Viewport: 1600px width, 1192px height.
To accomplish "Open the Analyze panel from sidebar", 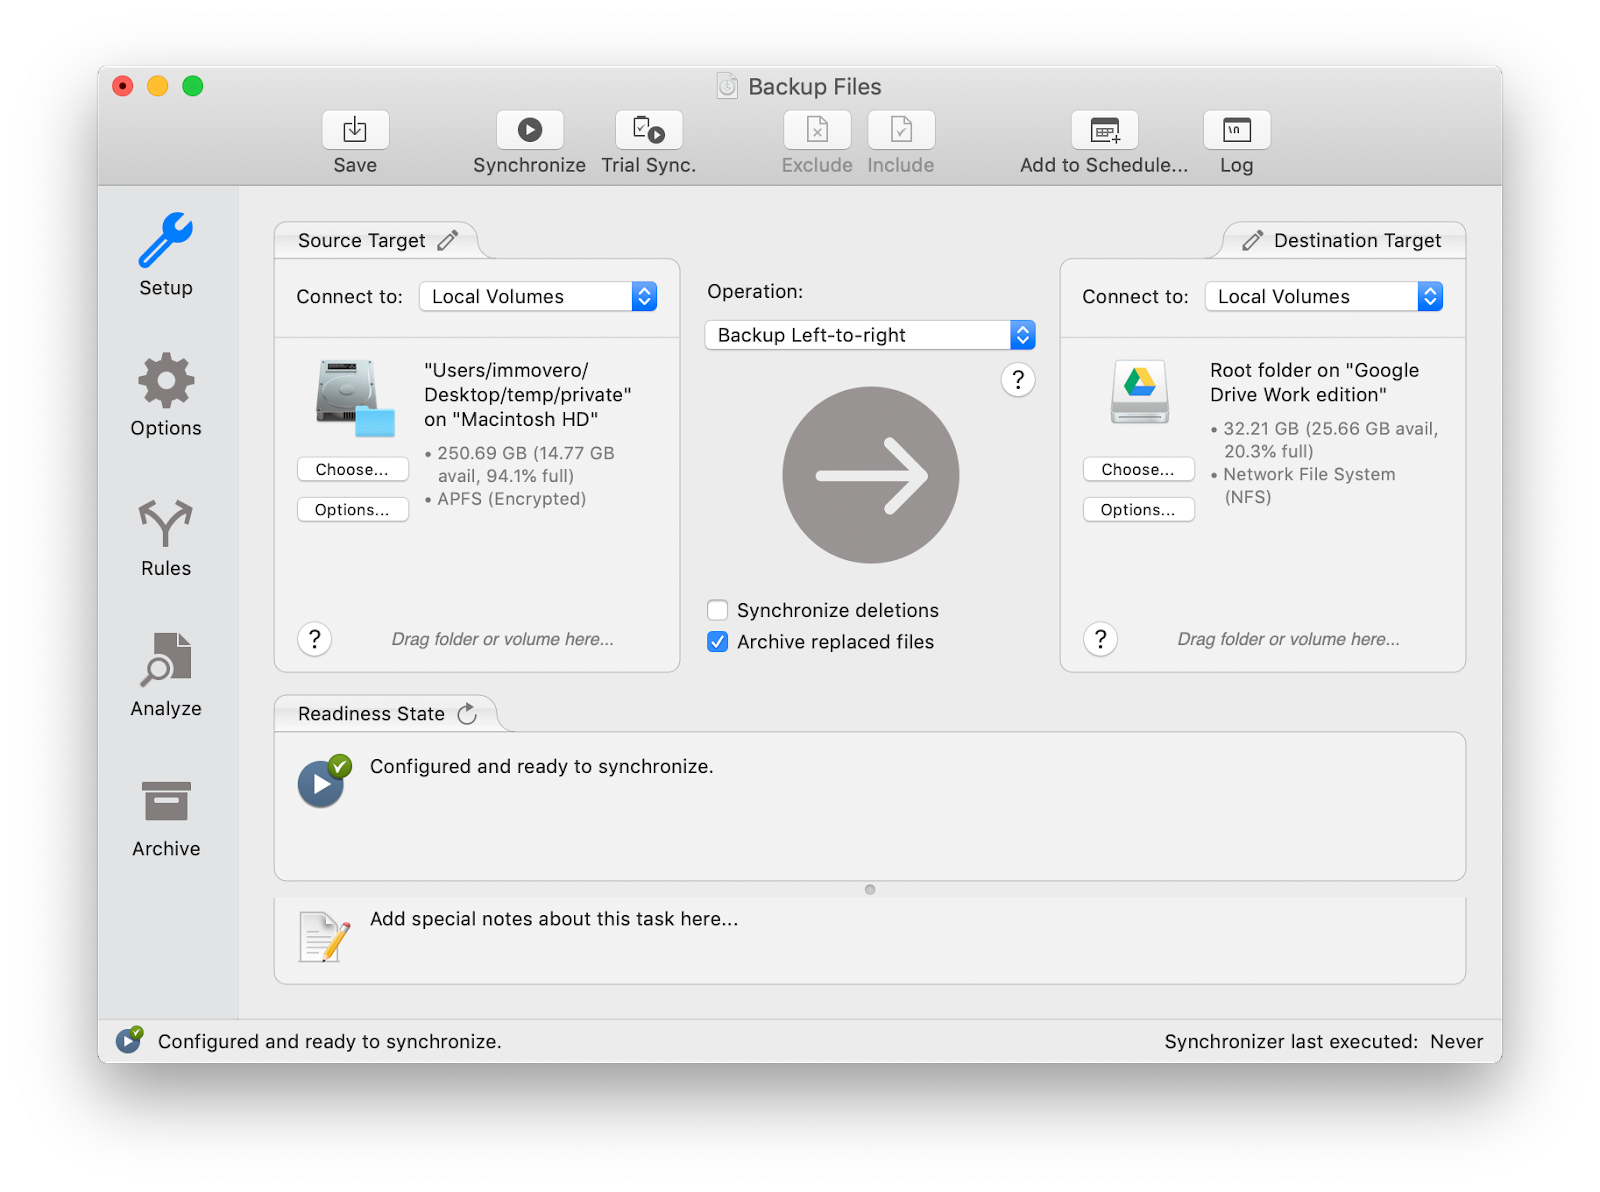I will click(165, 662).
